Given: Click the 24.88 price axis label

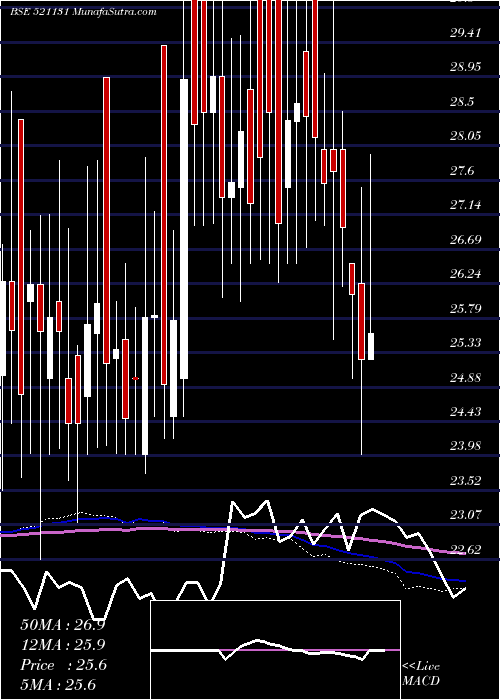Looking at the screenshot, I should tap(466, 378).
